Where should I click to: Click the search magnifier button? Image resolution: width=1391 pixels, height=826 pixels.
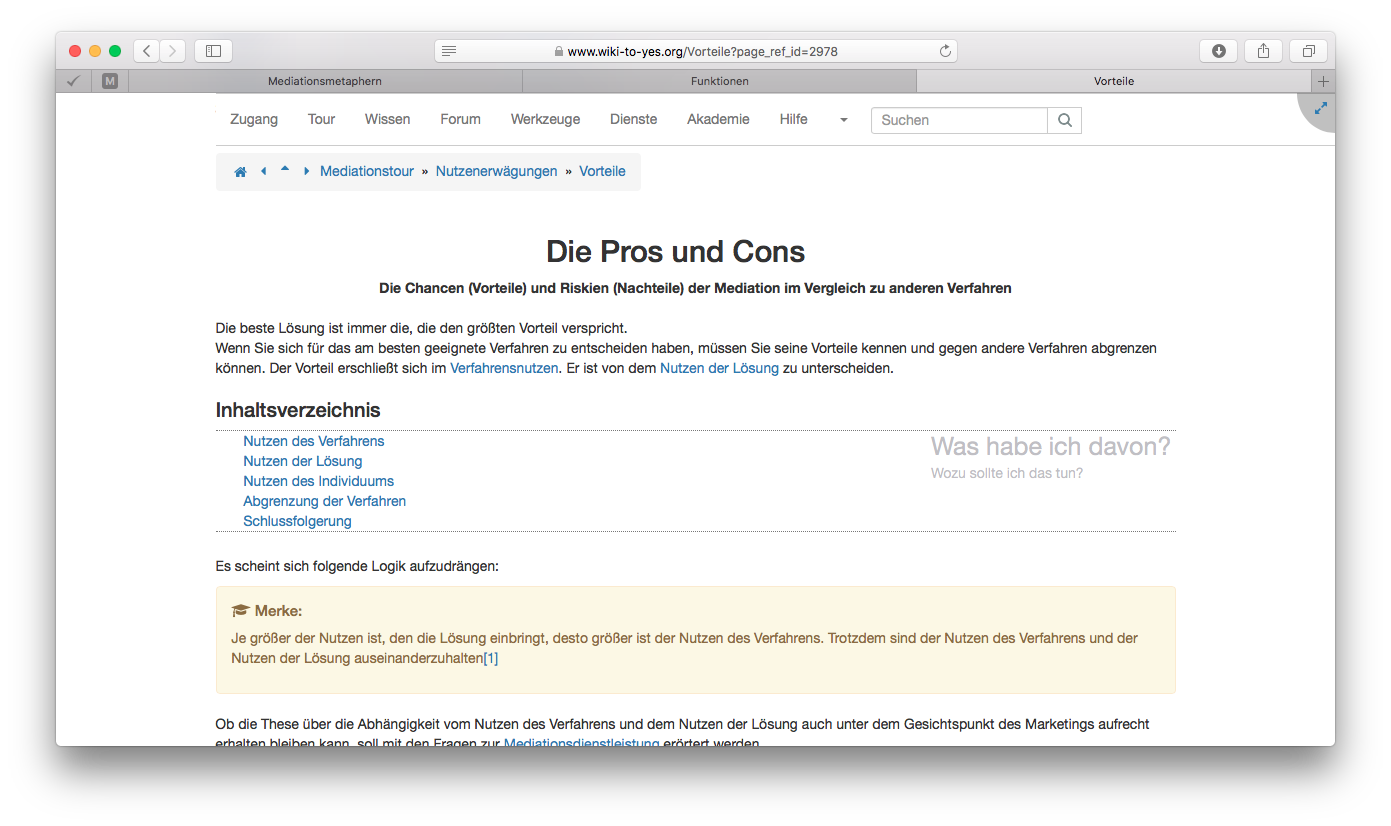(1064, 120)
